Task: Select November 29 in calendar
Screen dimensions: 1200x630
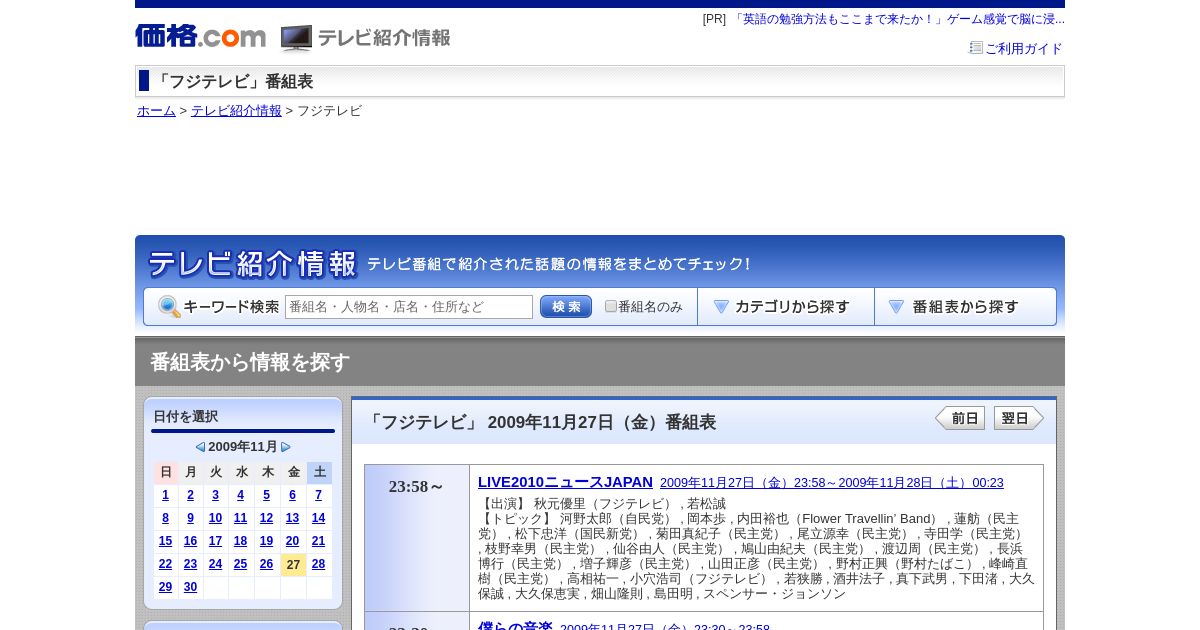Action: pos(166,587)
